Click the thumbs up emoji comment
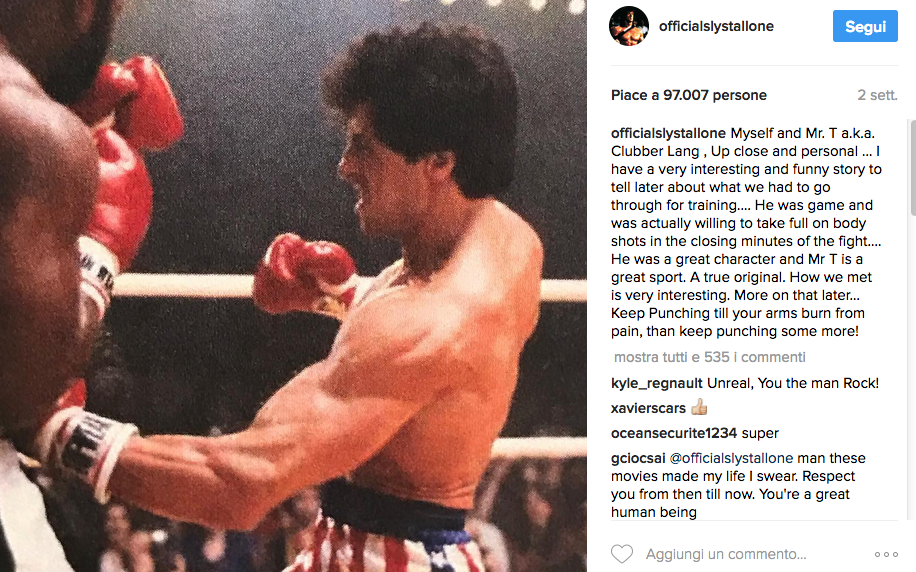The image size is (916, 572). click(x=699, y=407)
